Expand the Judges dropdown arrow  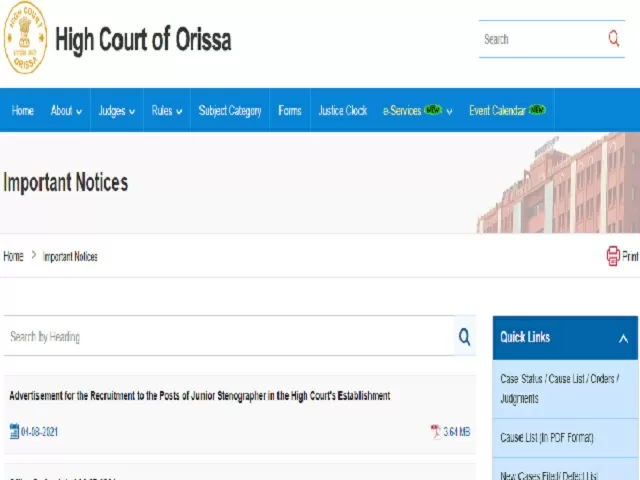pyautogui.click(x=132, y=111)
